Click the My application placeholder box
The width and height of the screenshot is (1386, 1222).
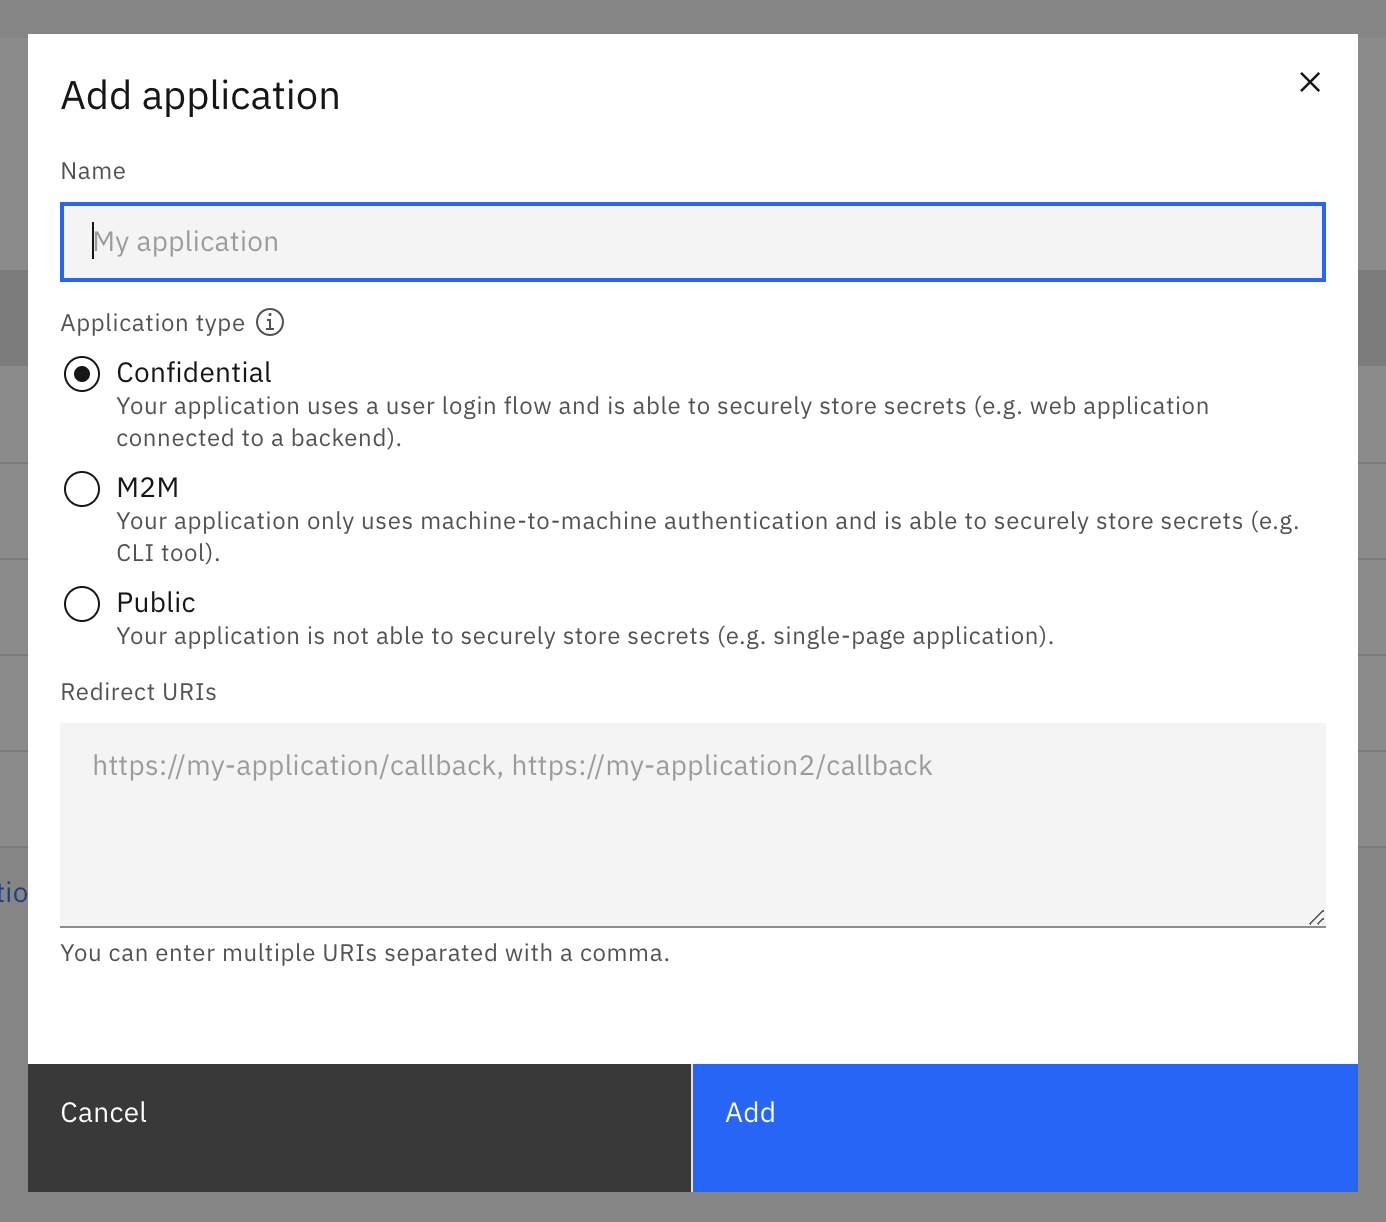click(x=692, y=241)
